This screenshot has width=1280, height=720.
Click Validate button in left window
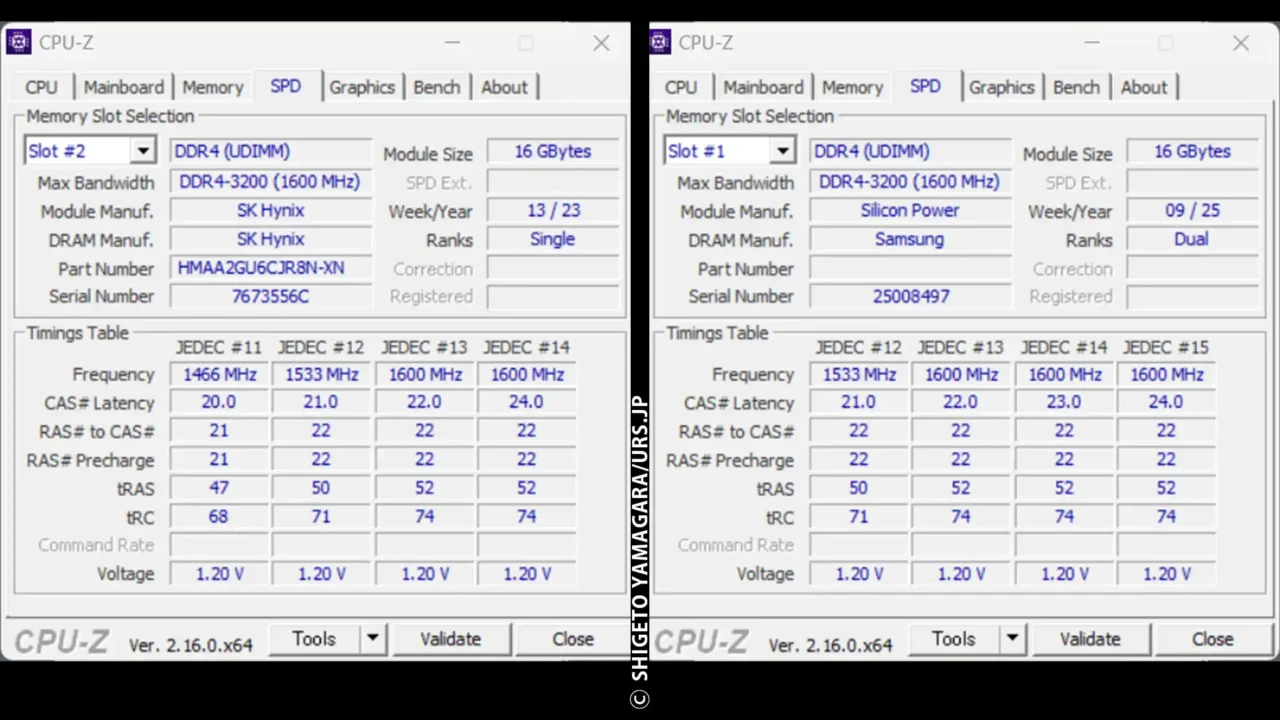[451, 639]
